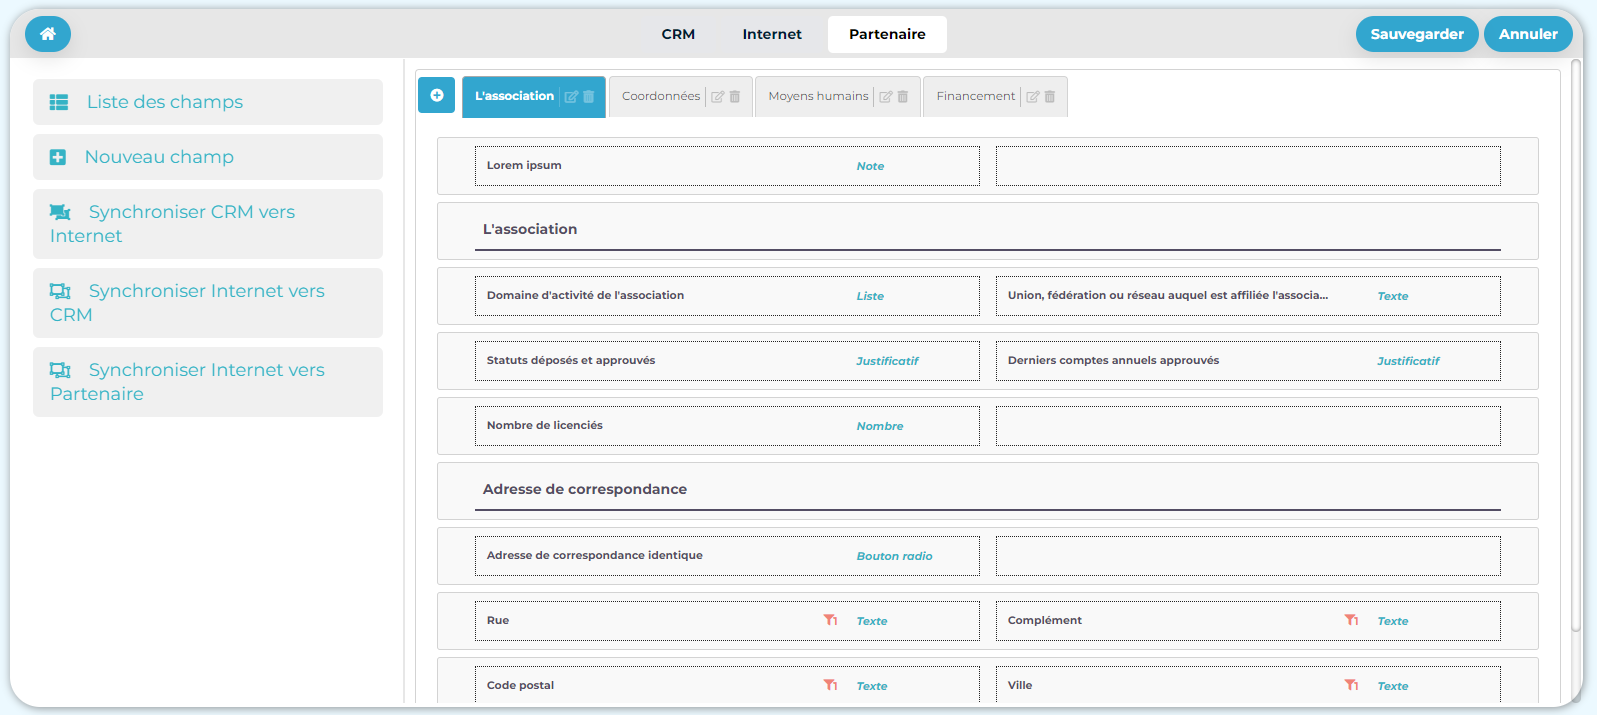Screen dimensions: 1597x715
Task: Edit the L'association tab name
Action: coord(571,97)
